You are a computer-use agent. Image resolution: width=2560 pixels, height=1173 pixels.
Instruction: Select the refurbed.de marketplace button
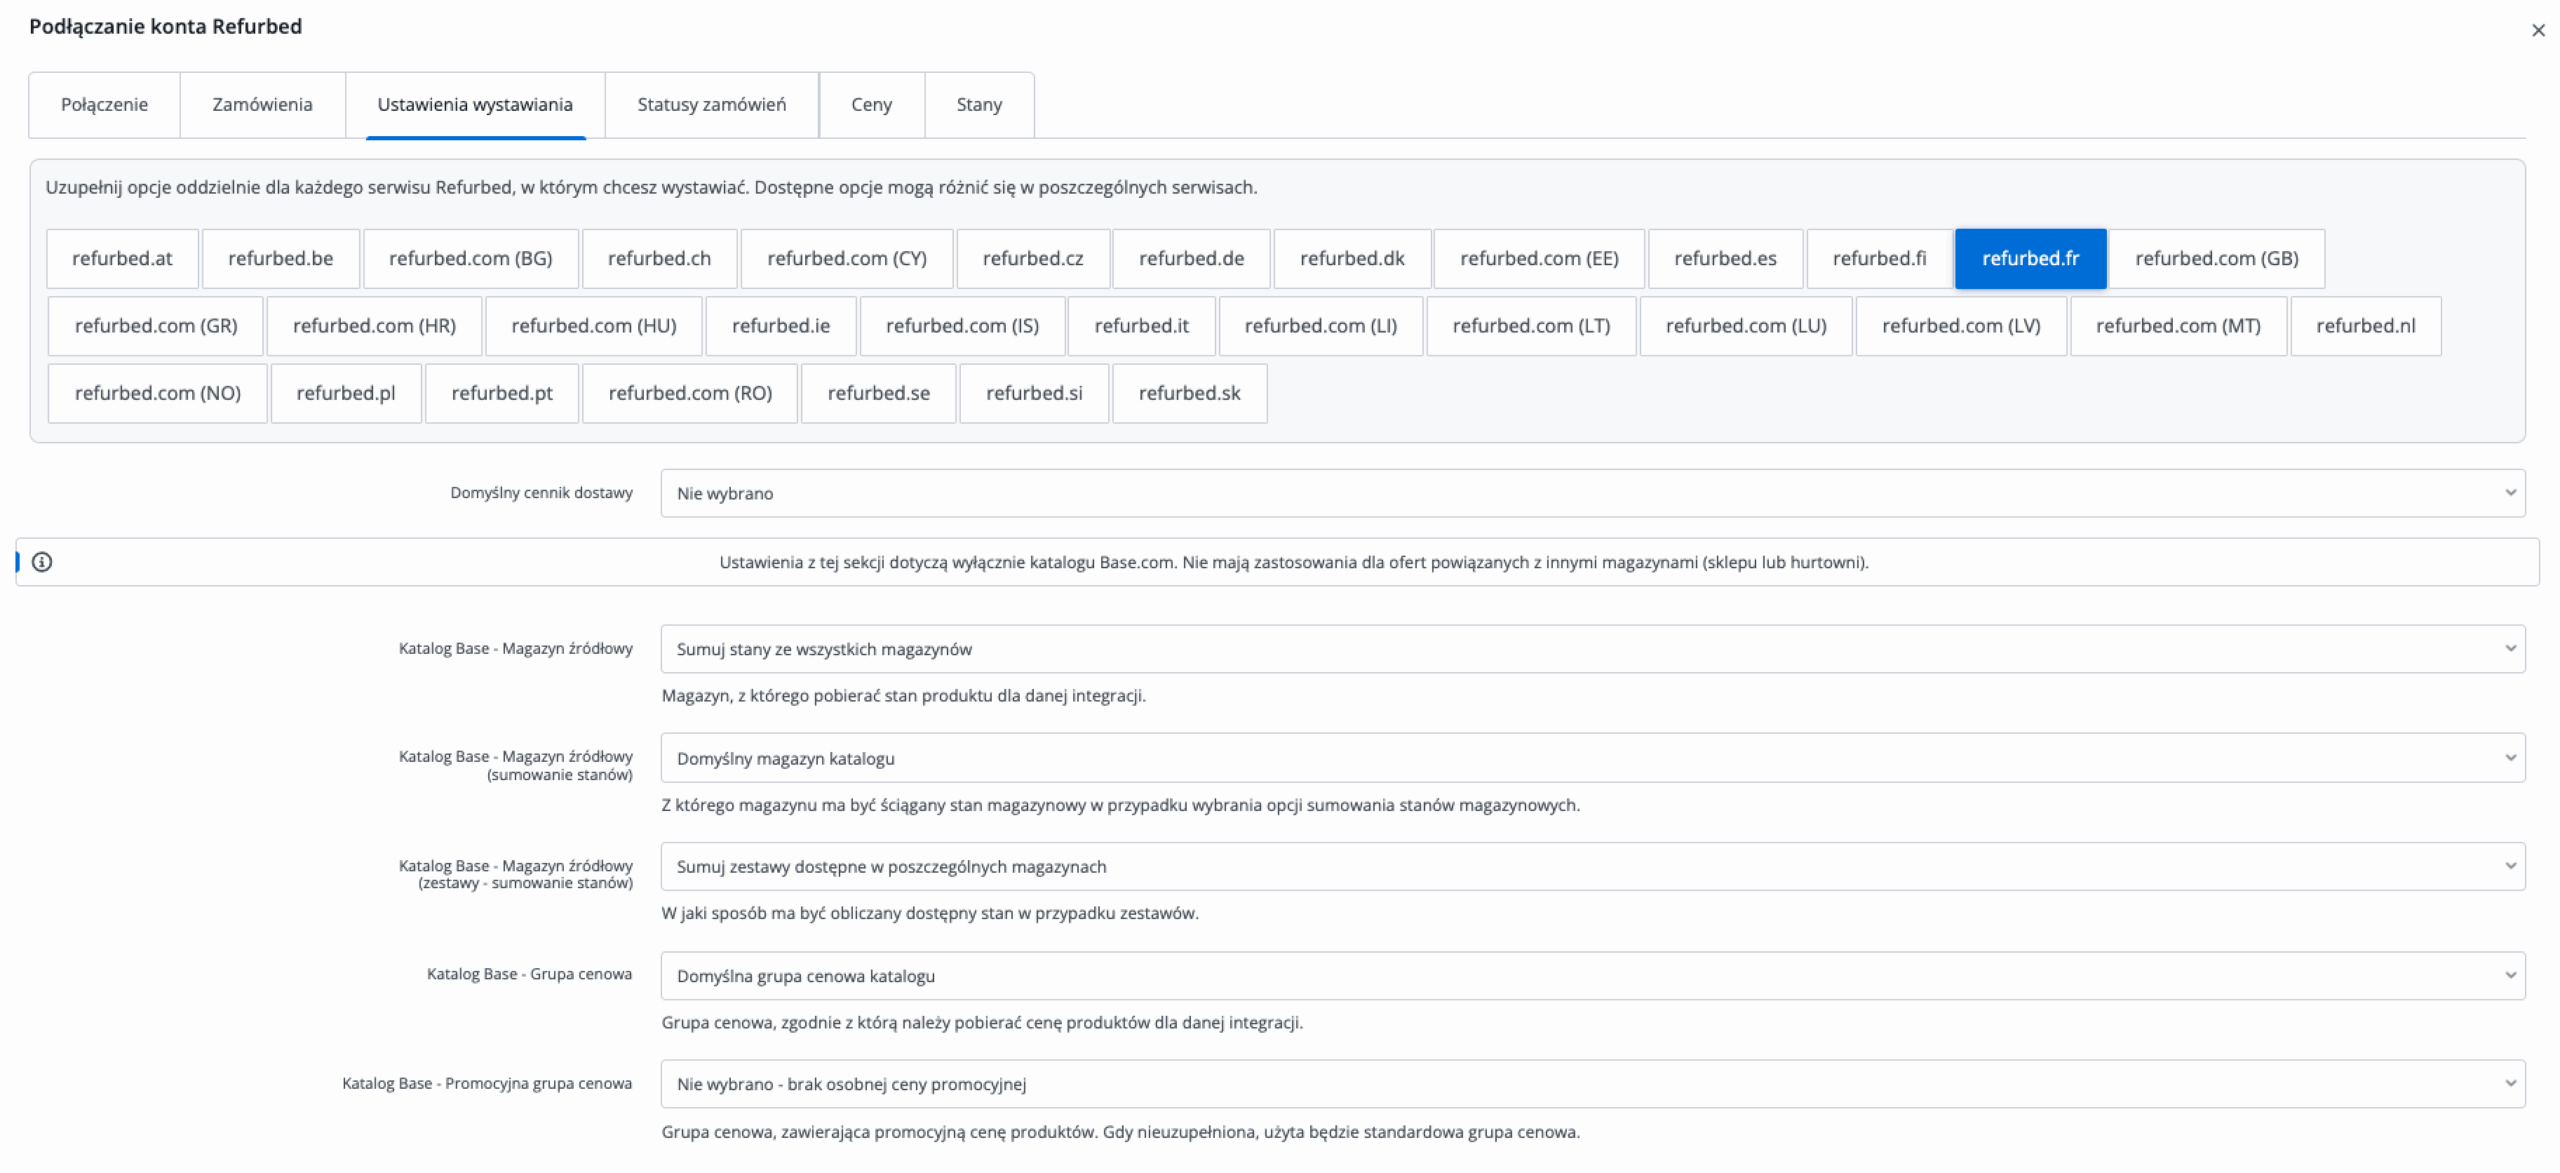[x=1191, y=259]
